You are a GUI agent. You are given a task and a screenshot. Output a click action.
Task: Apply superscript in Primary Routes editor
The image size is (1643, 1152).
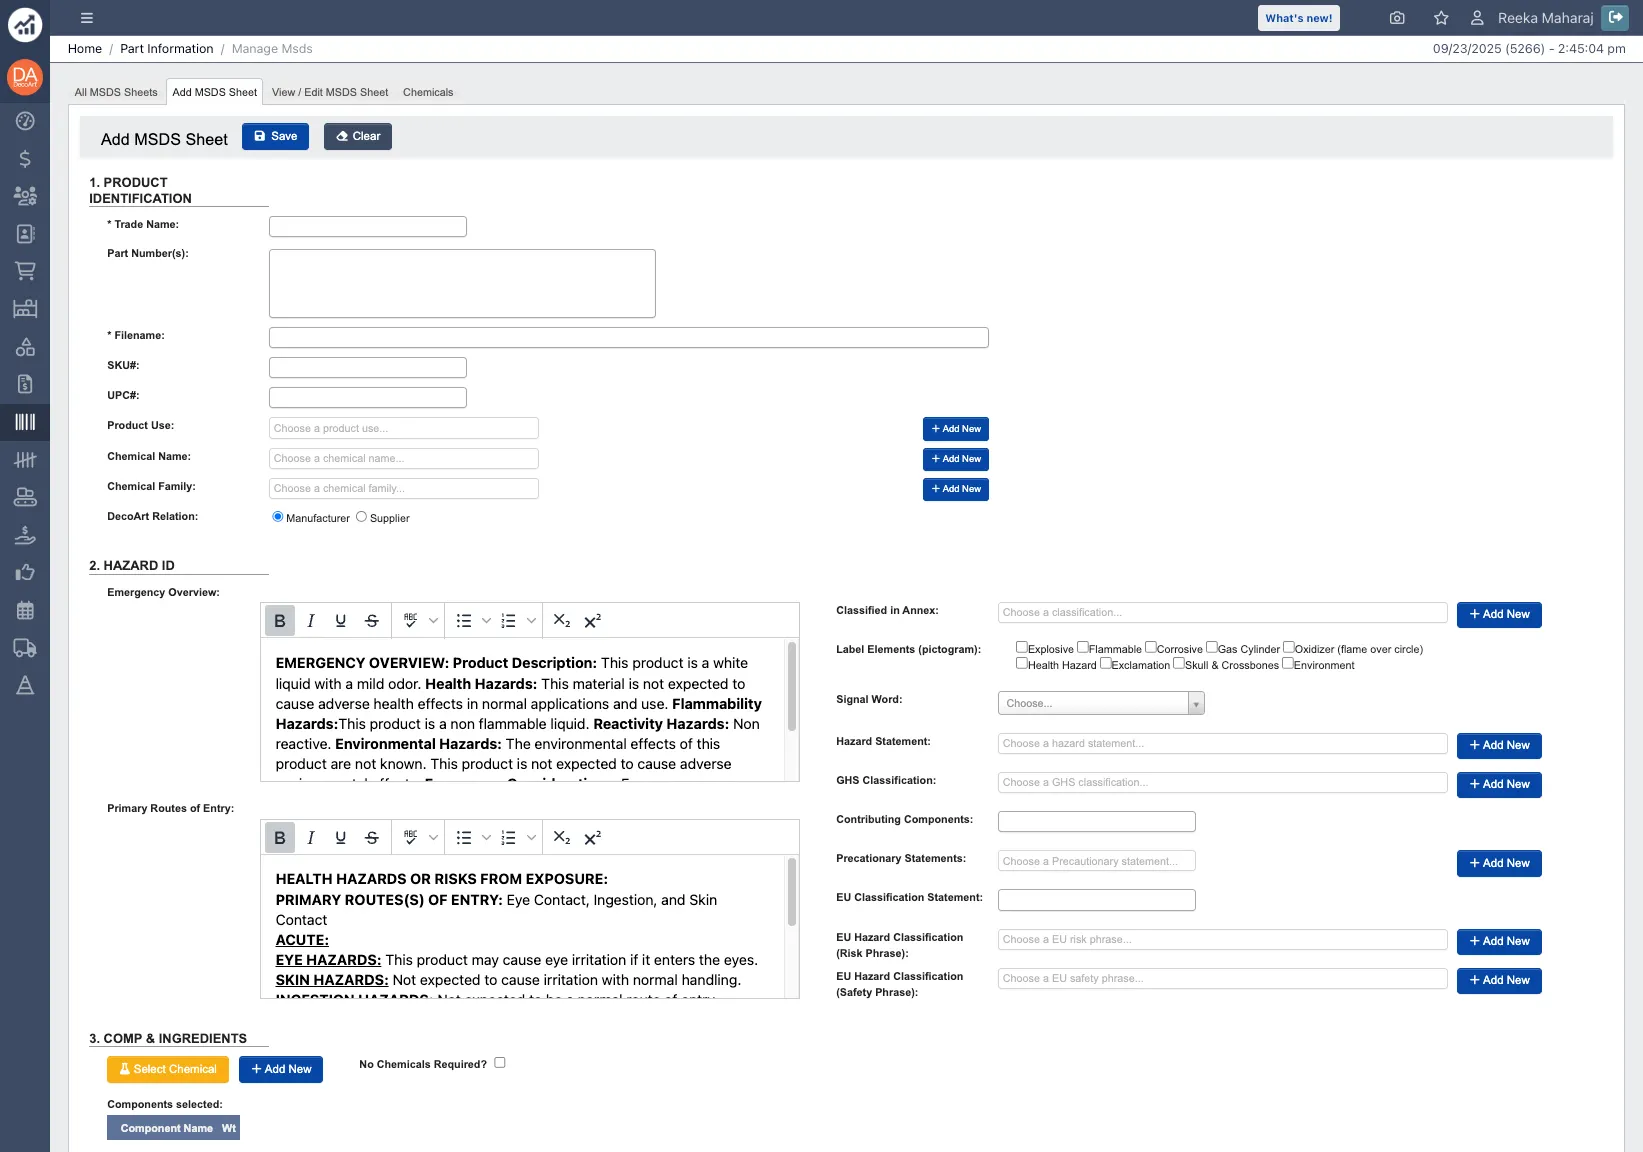coord(593,838)
